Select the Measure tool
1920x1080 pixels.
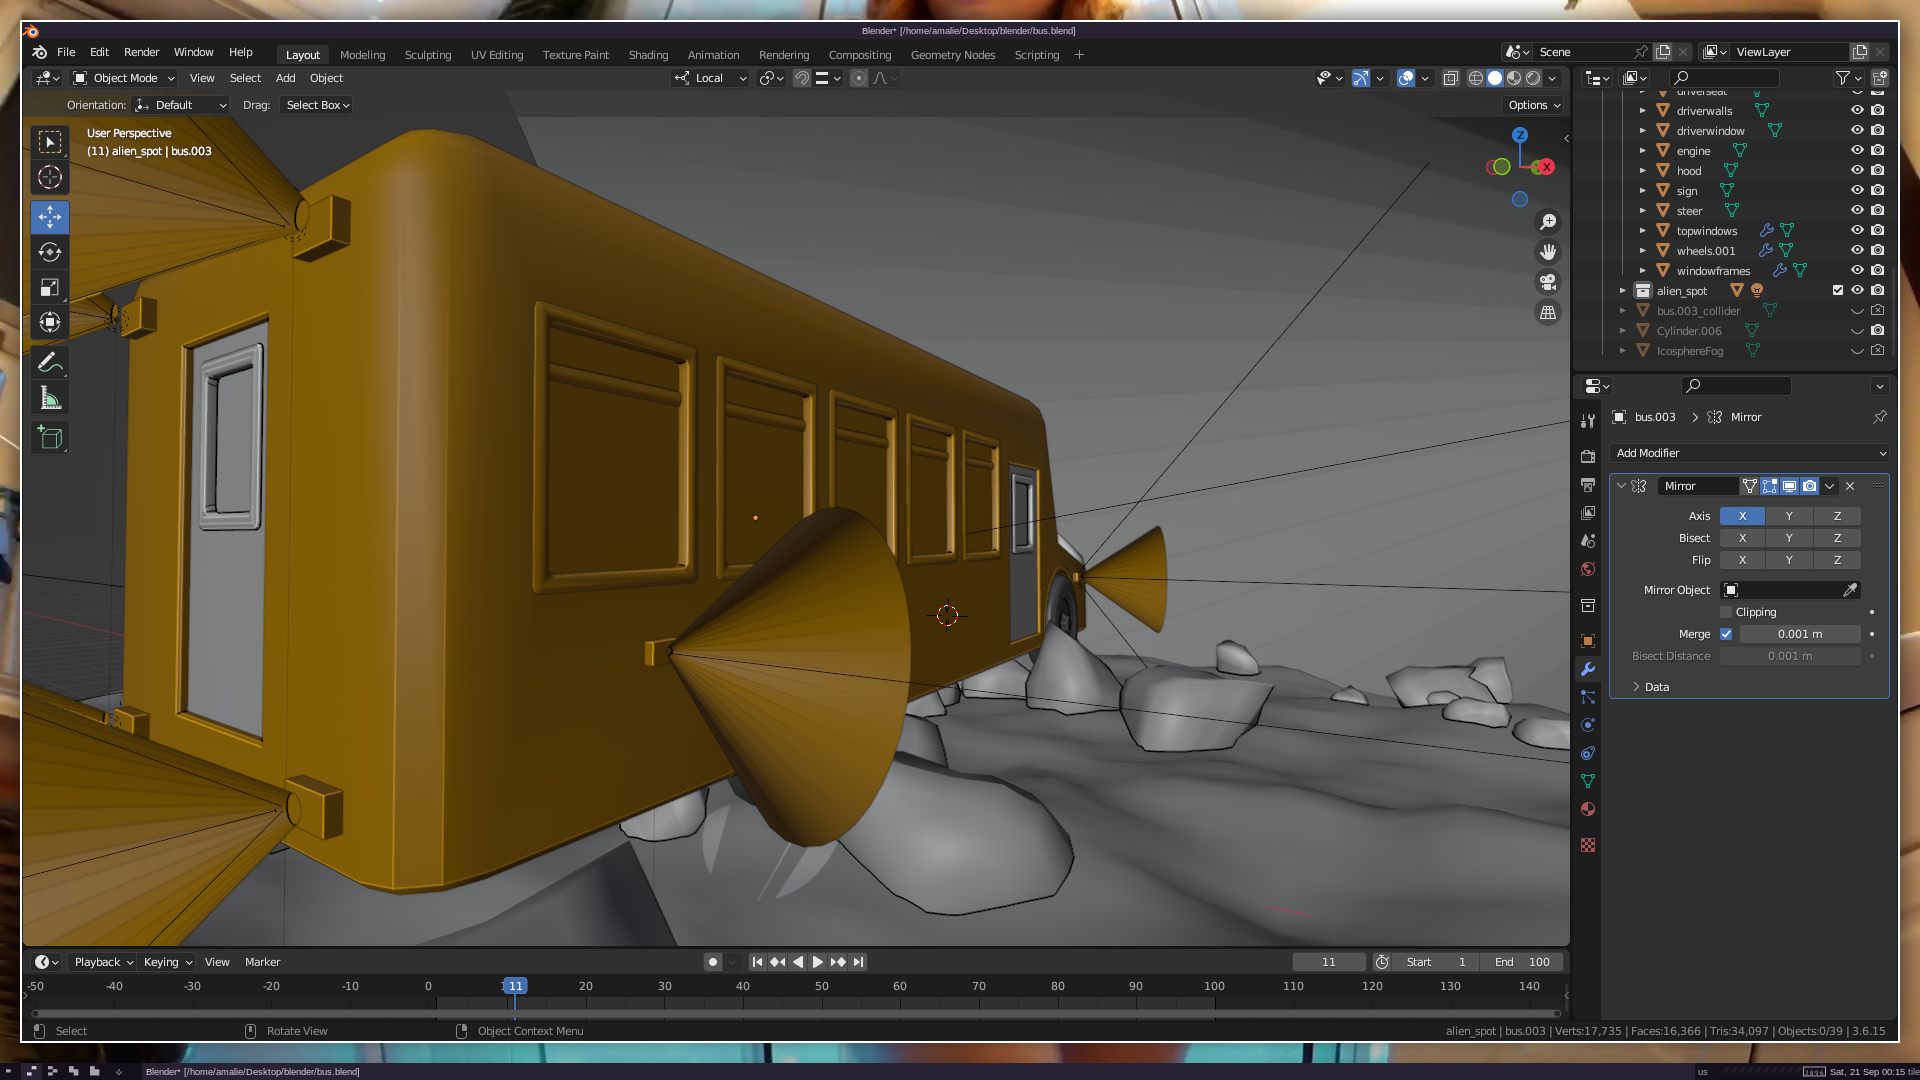point(50,399)
